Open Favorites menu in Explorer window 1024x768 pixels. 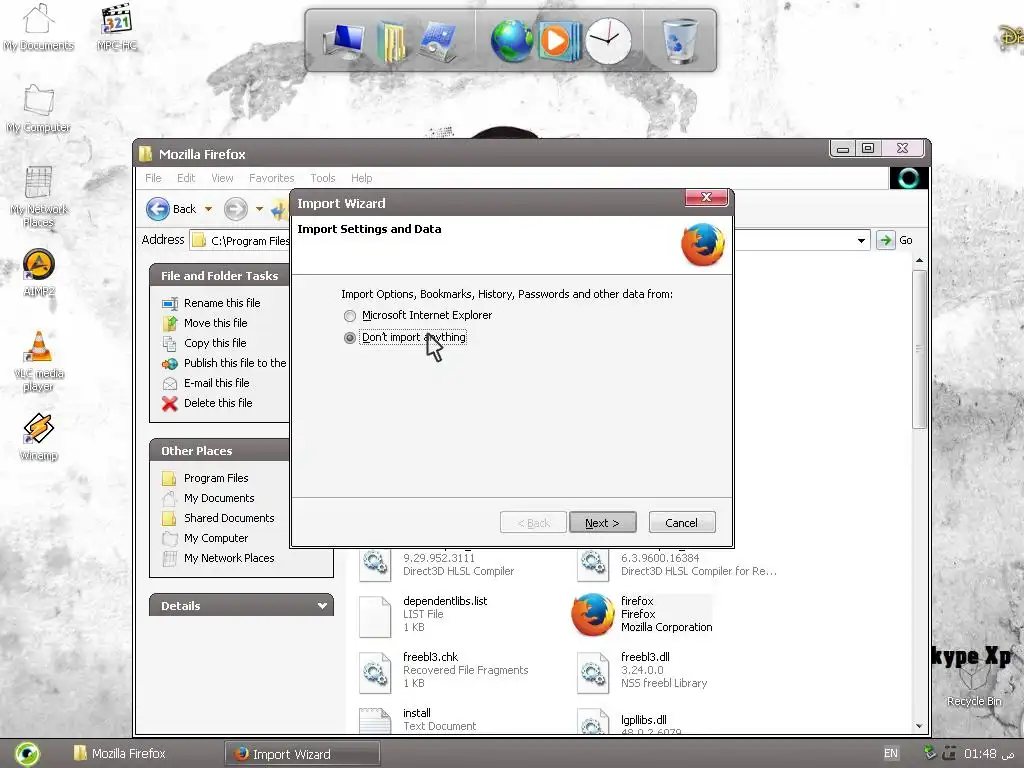(x=272, y=178)
